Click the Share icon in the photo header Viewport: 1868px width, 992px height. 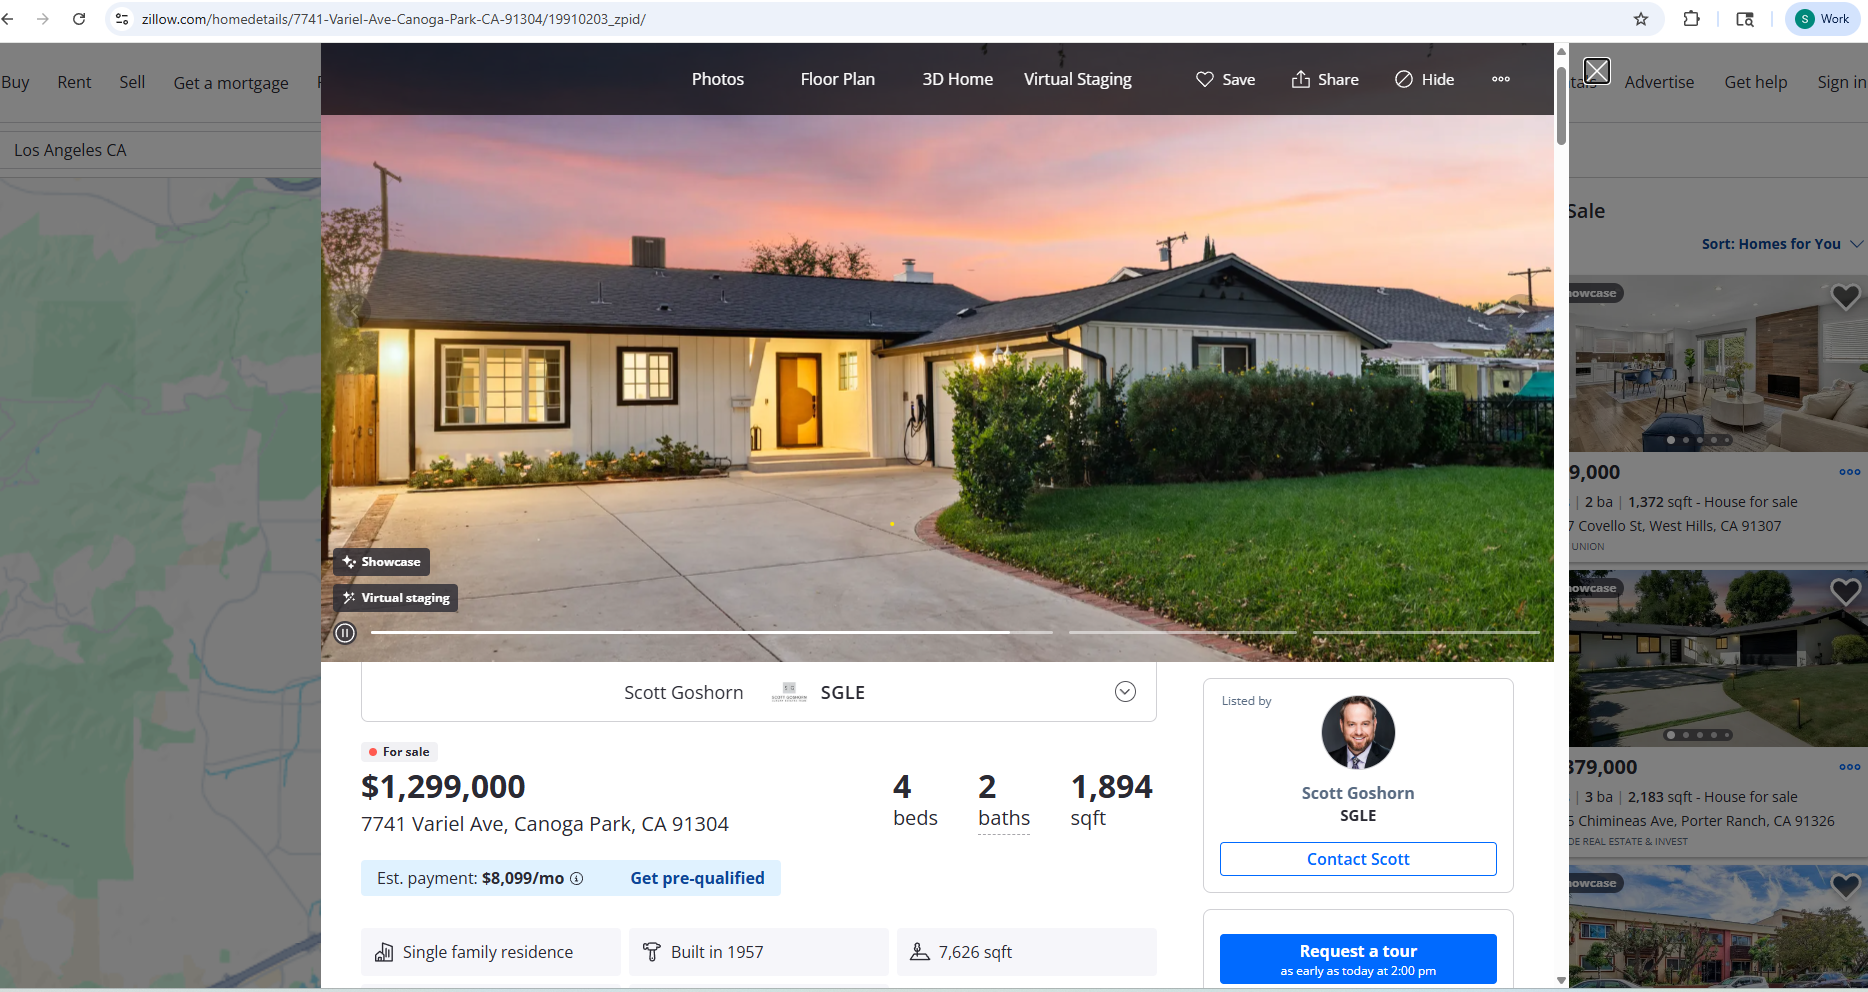tap(1300, 79)
